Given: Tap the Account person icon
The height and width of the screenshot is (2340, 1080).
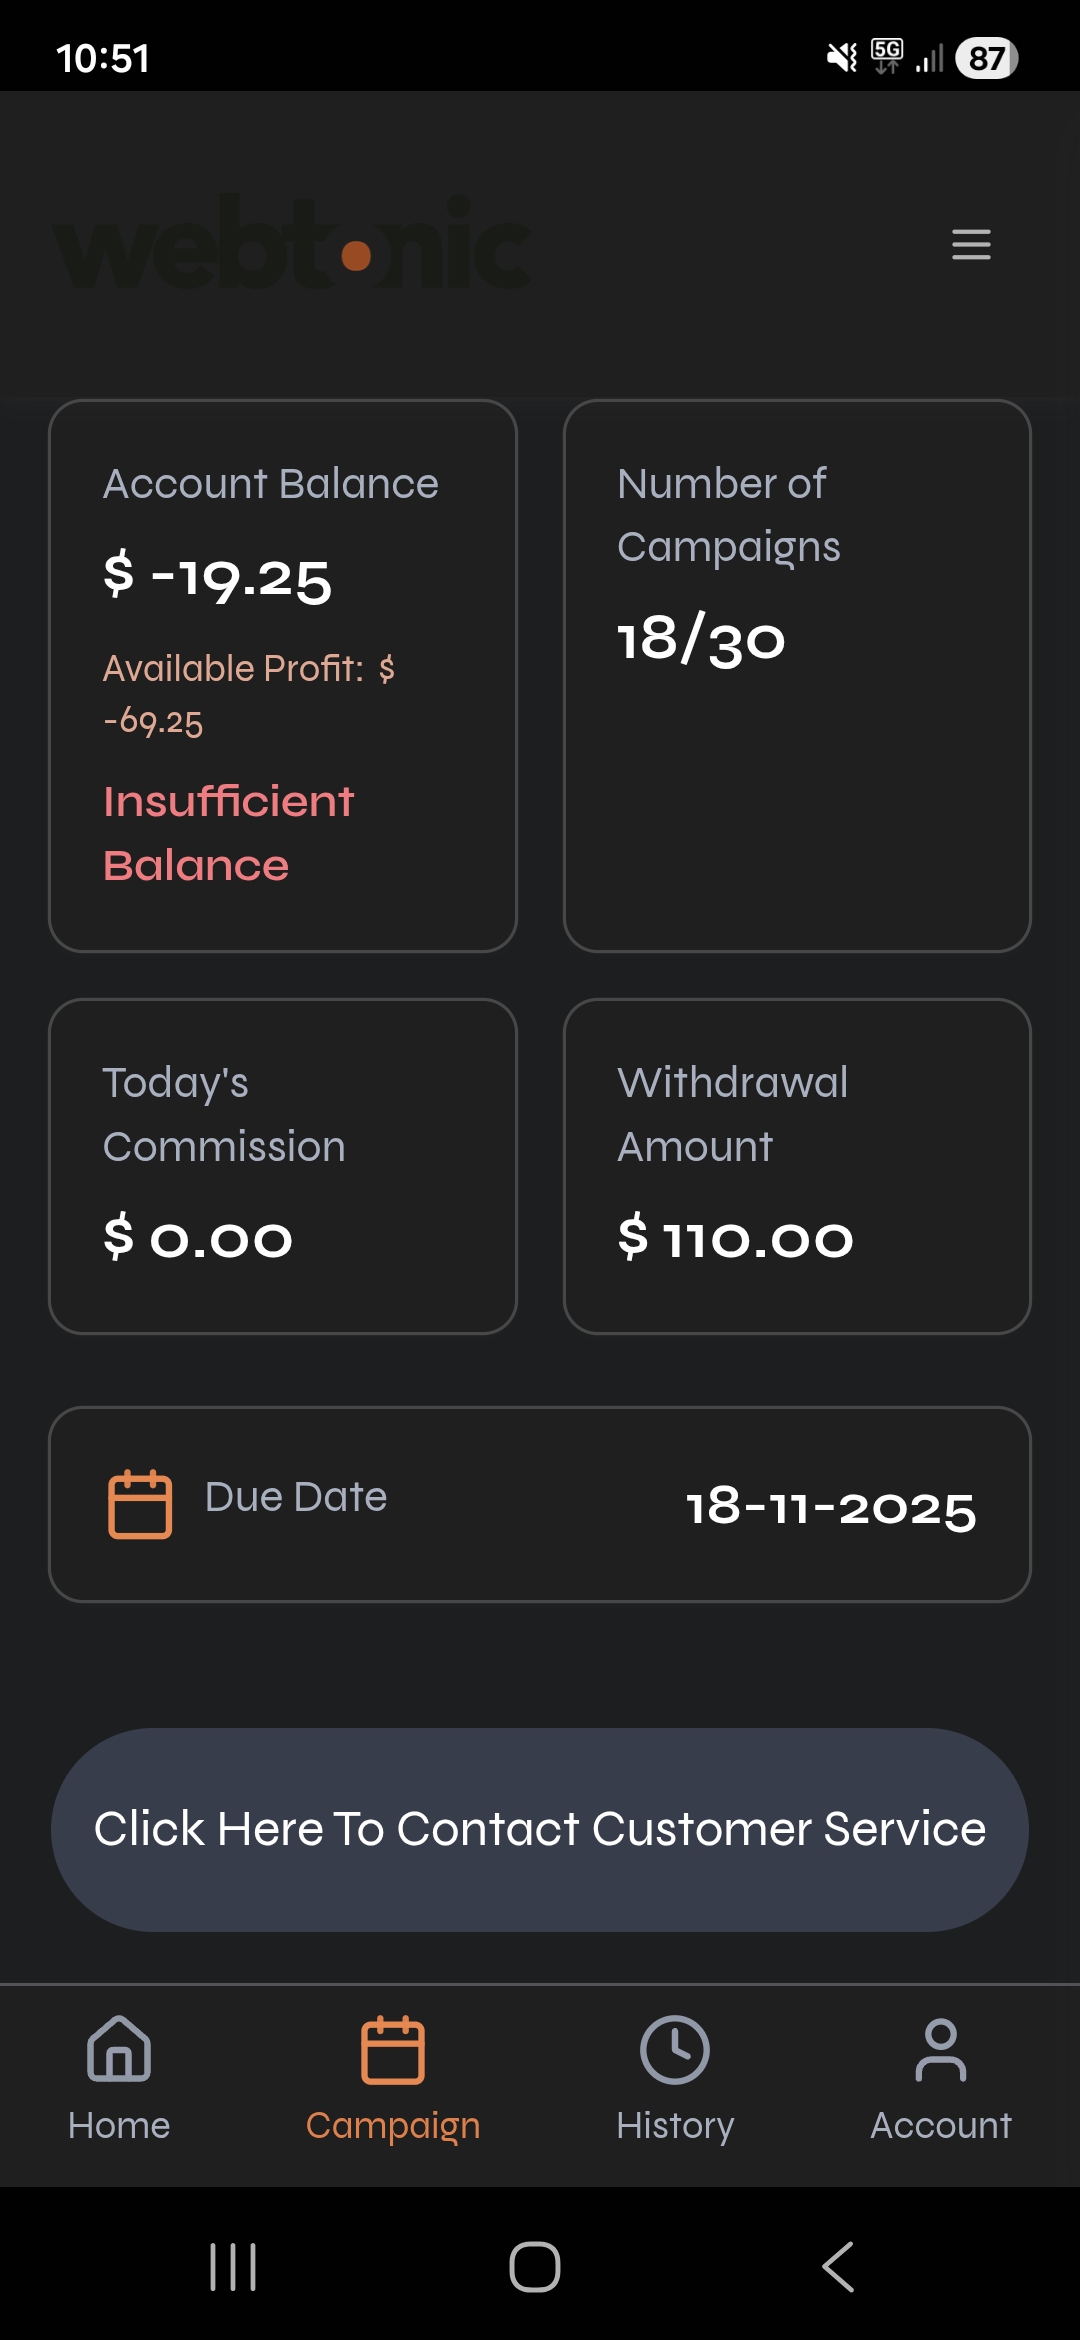Looking at the screenshot, I should tap(941, 2049).
